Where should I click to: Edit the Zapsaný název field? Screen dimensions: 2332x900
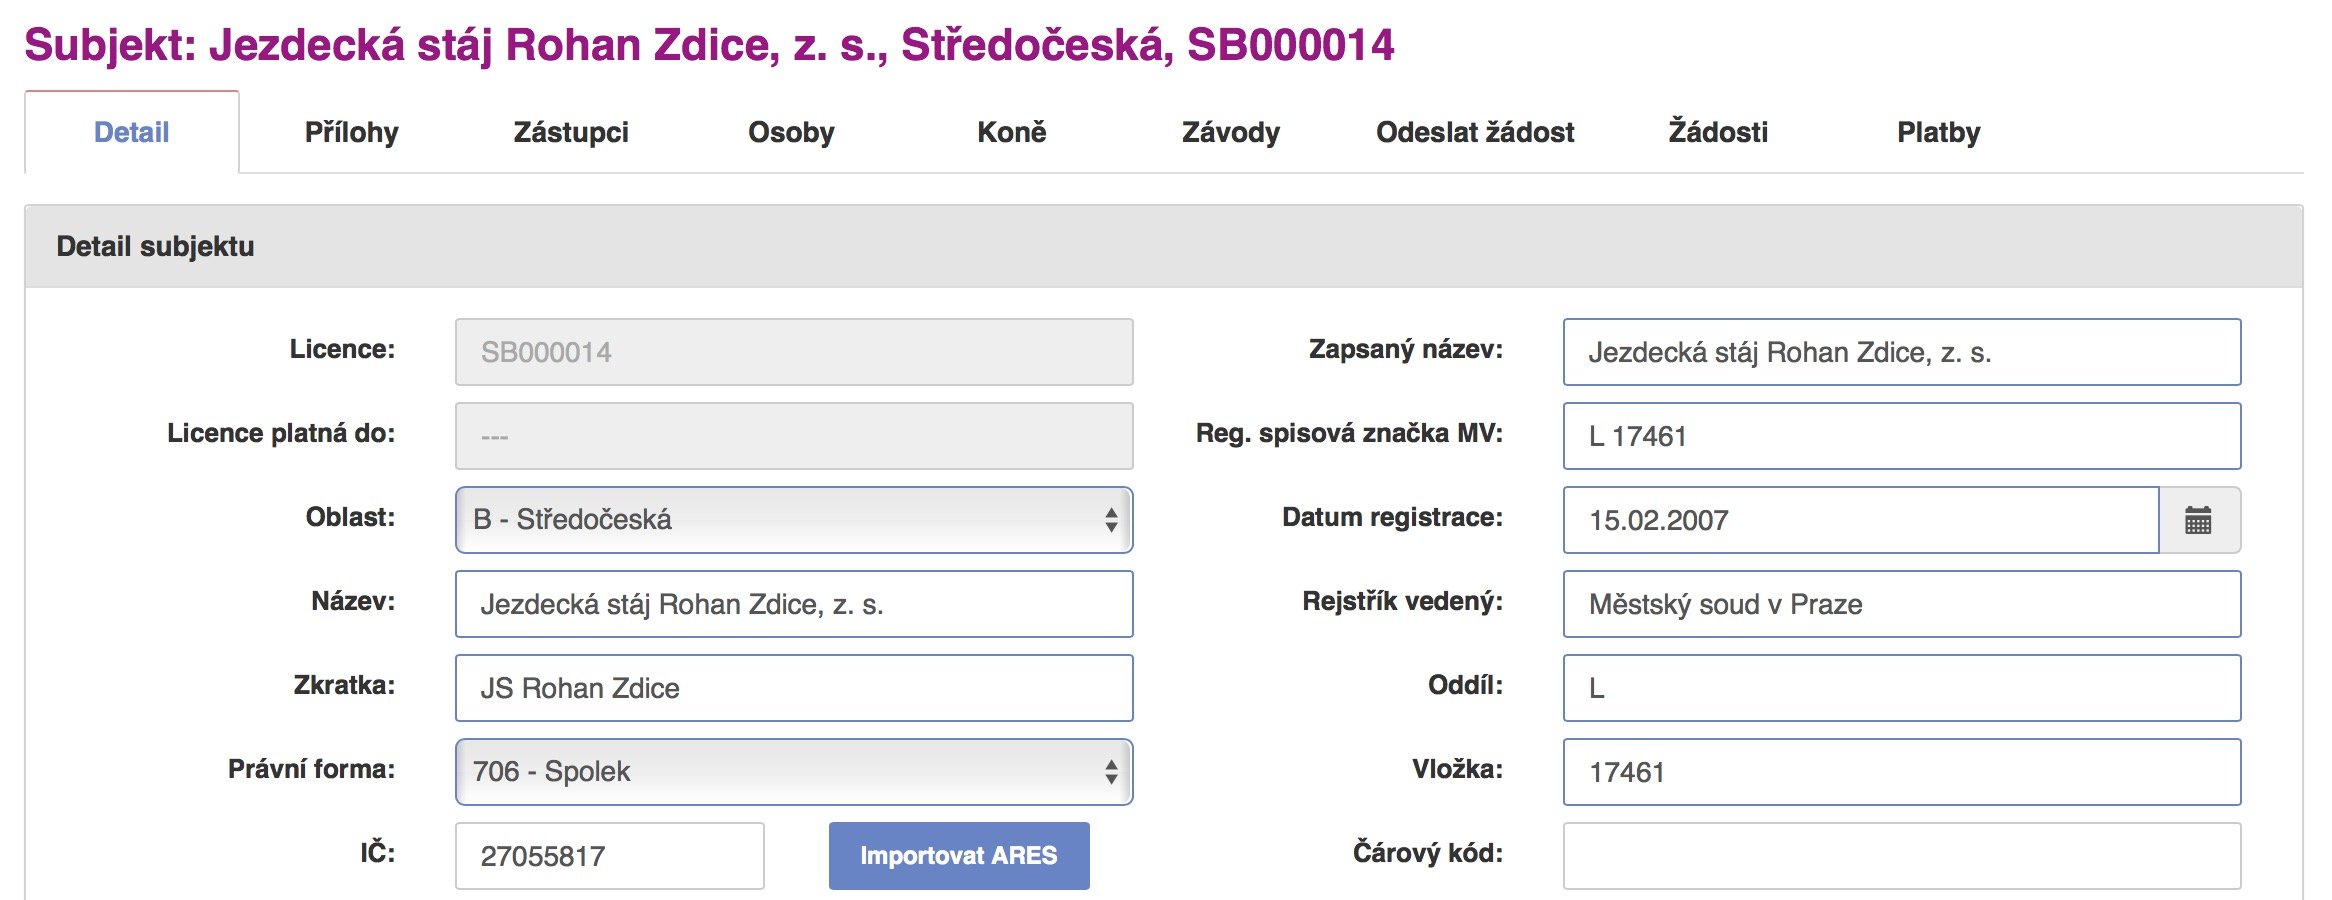(x=1901, y=352)
